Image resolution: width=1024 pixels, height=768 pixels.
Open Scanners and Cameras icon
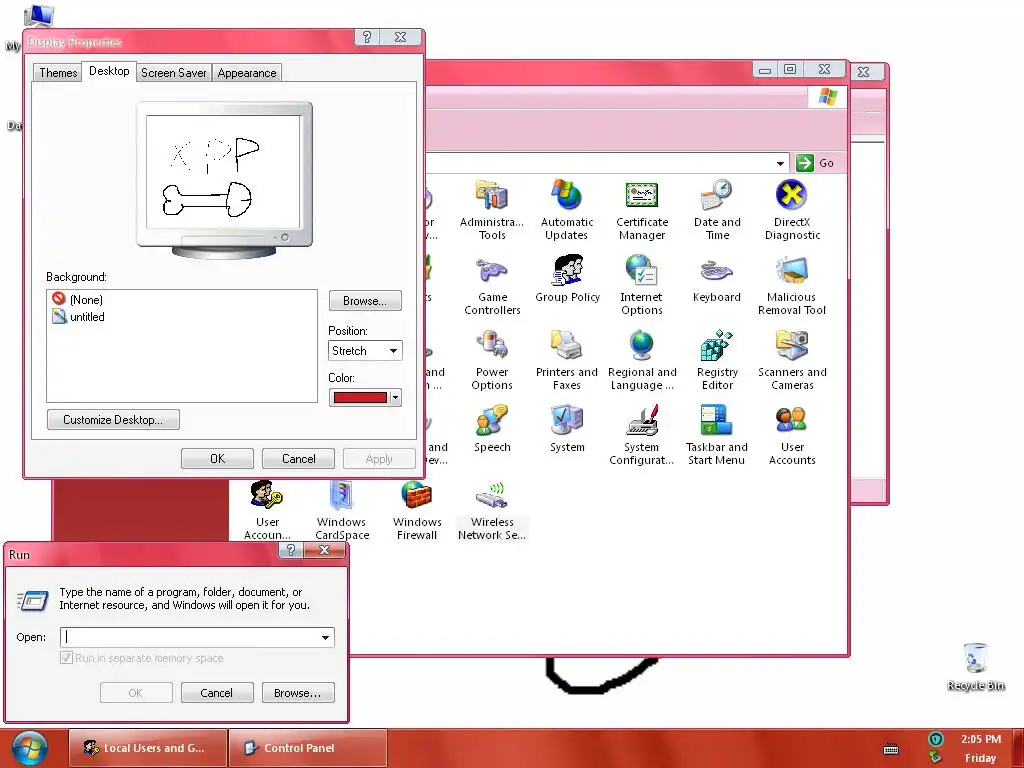[x=792, y=360]
